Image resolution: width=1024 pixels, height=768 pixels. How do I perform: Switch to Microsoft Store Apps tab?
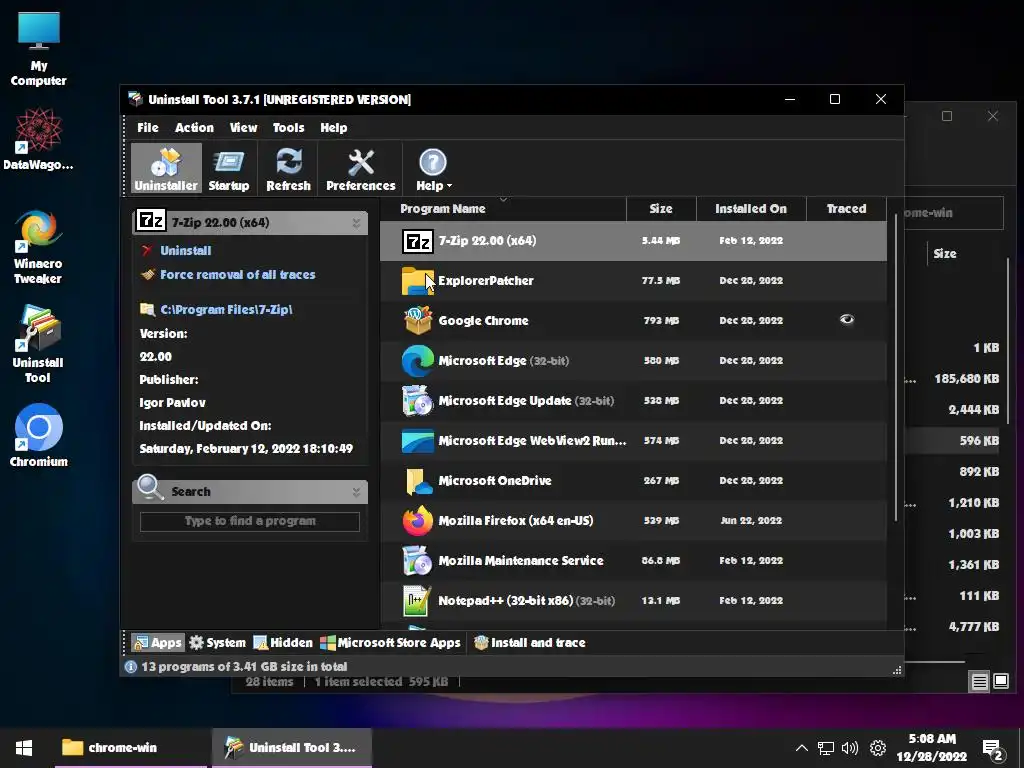(x=391, y=643)
